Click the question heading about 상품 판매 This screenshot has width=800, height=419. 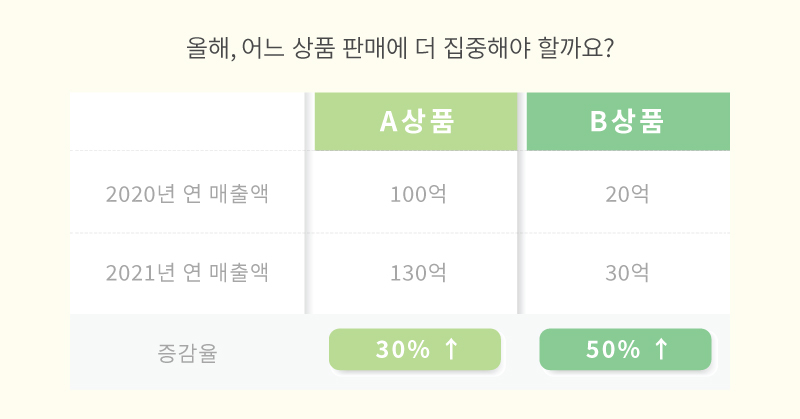pyautogui.click(x=400, y=48)
